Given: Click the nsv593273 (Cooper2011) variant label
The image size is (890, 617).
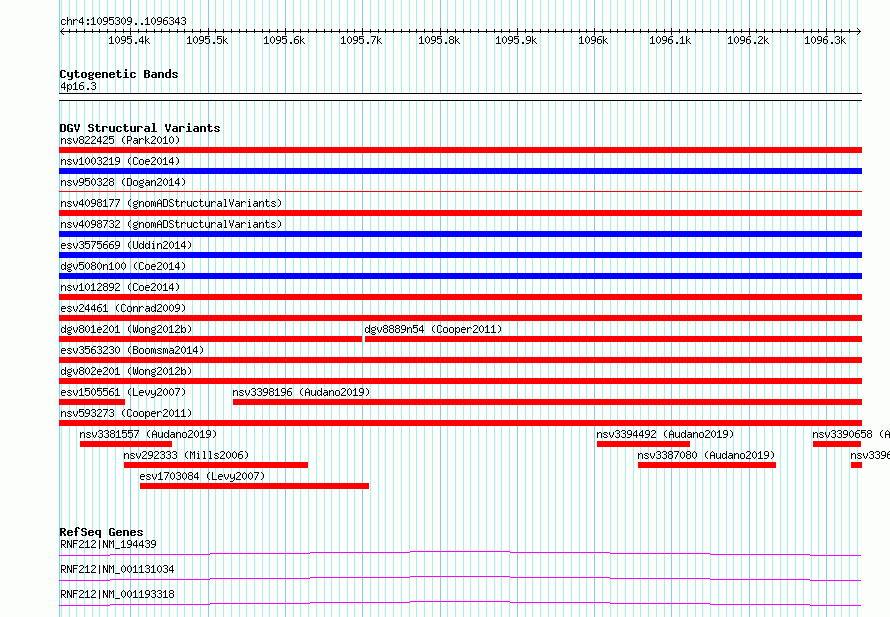Looking at the screenshot, I should (126, 413).
